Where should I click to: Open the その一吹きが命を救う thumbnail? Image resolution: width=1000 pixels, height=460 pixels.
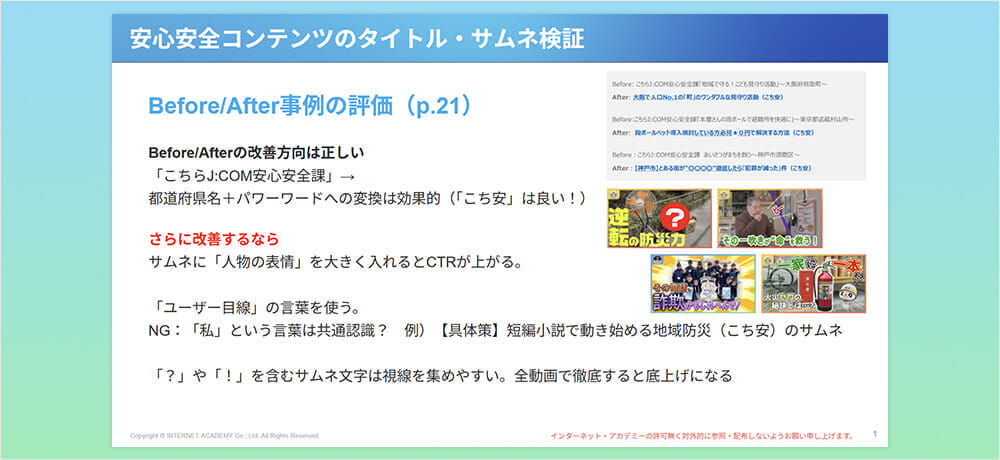(770, 218)
